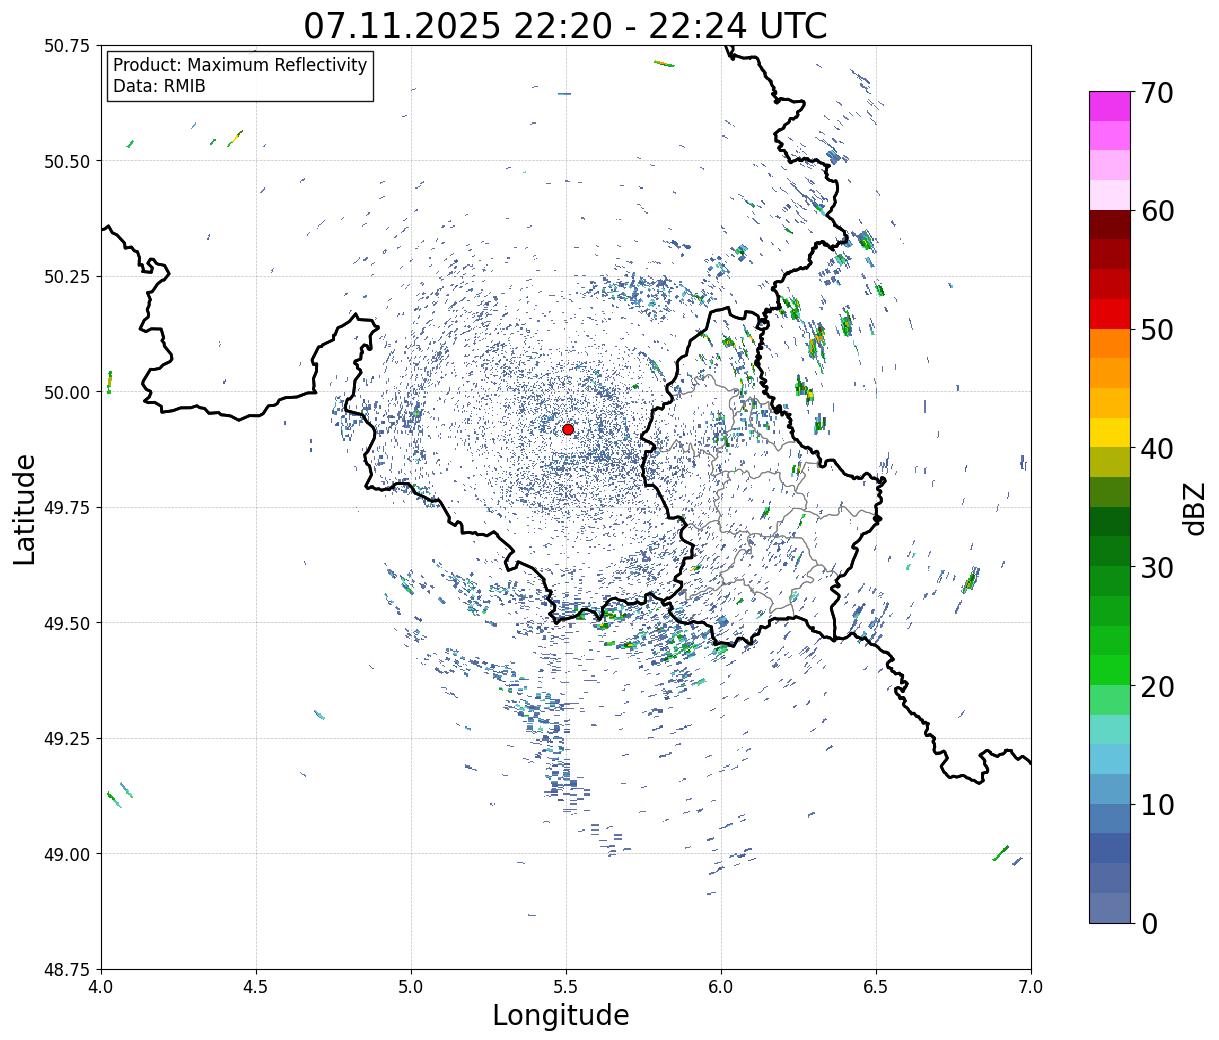The width and height of the screenshot is (1219, 1040).
Task: Click the colorbar tick label 30
Action: tap(1158, 567)
